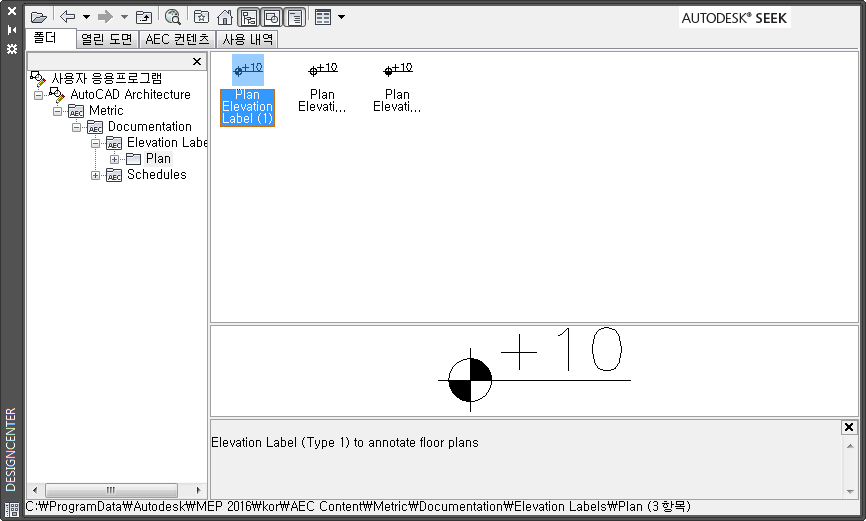Click the Up one folder level icon

pos(144,18)
